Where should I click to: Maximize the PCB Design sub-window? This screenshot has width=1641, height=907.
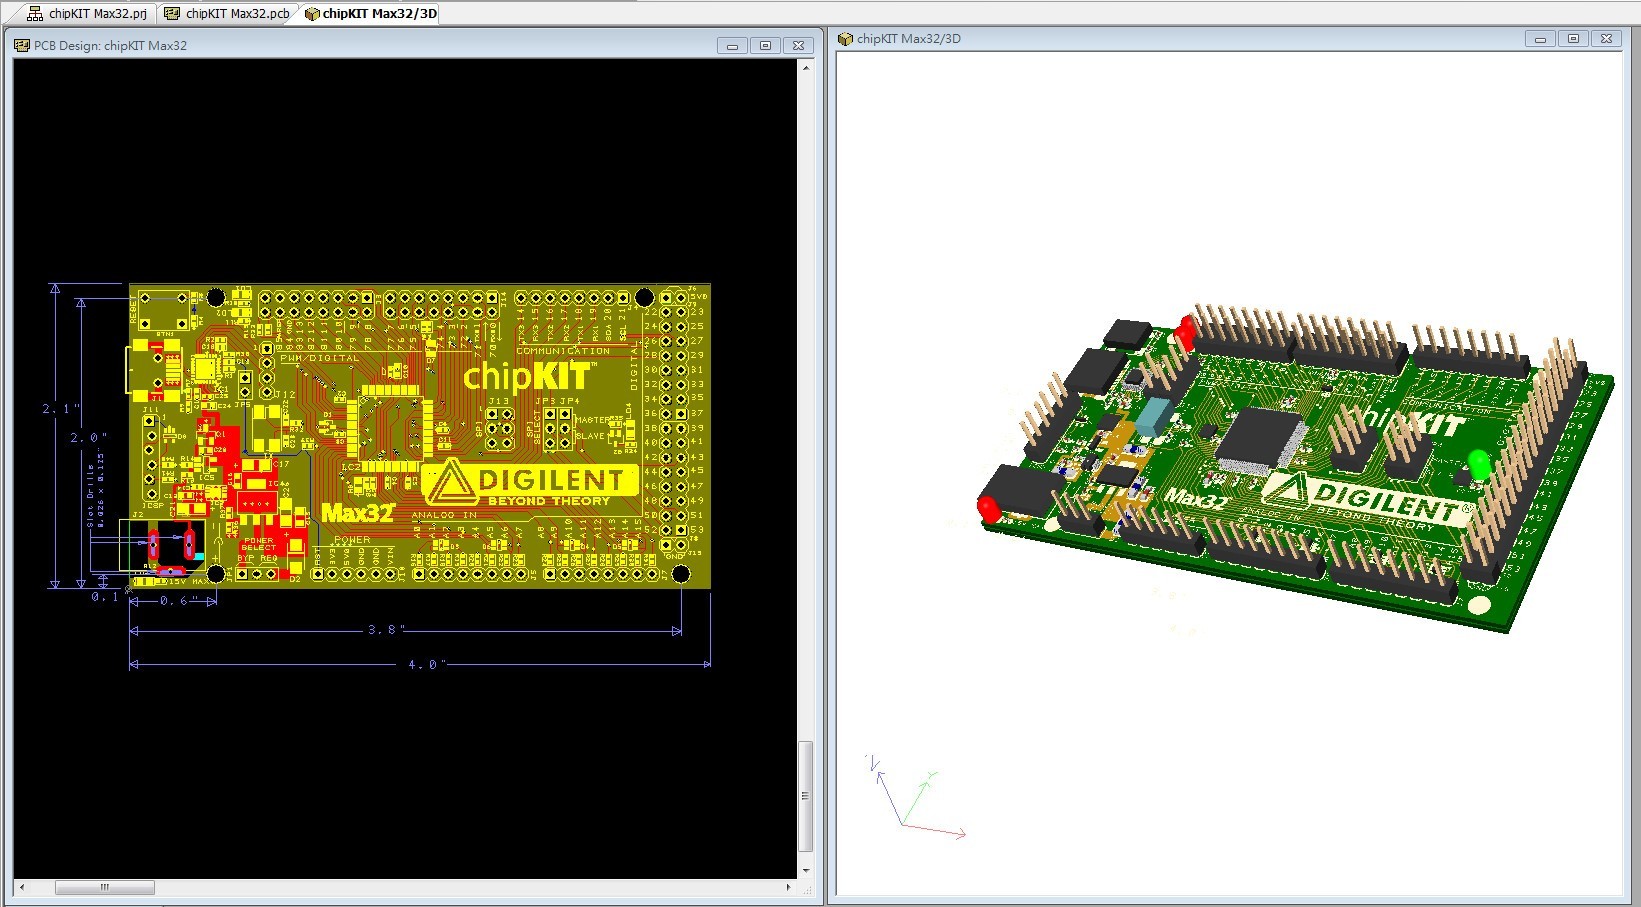click(x=765, y=46)
